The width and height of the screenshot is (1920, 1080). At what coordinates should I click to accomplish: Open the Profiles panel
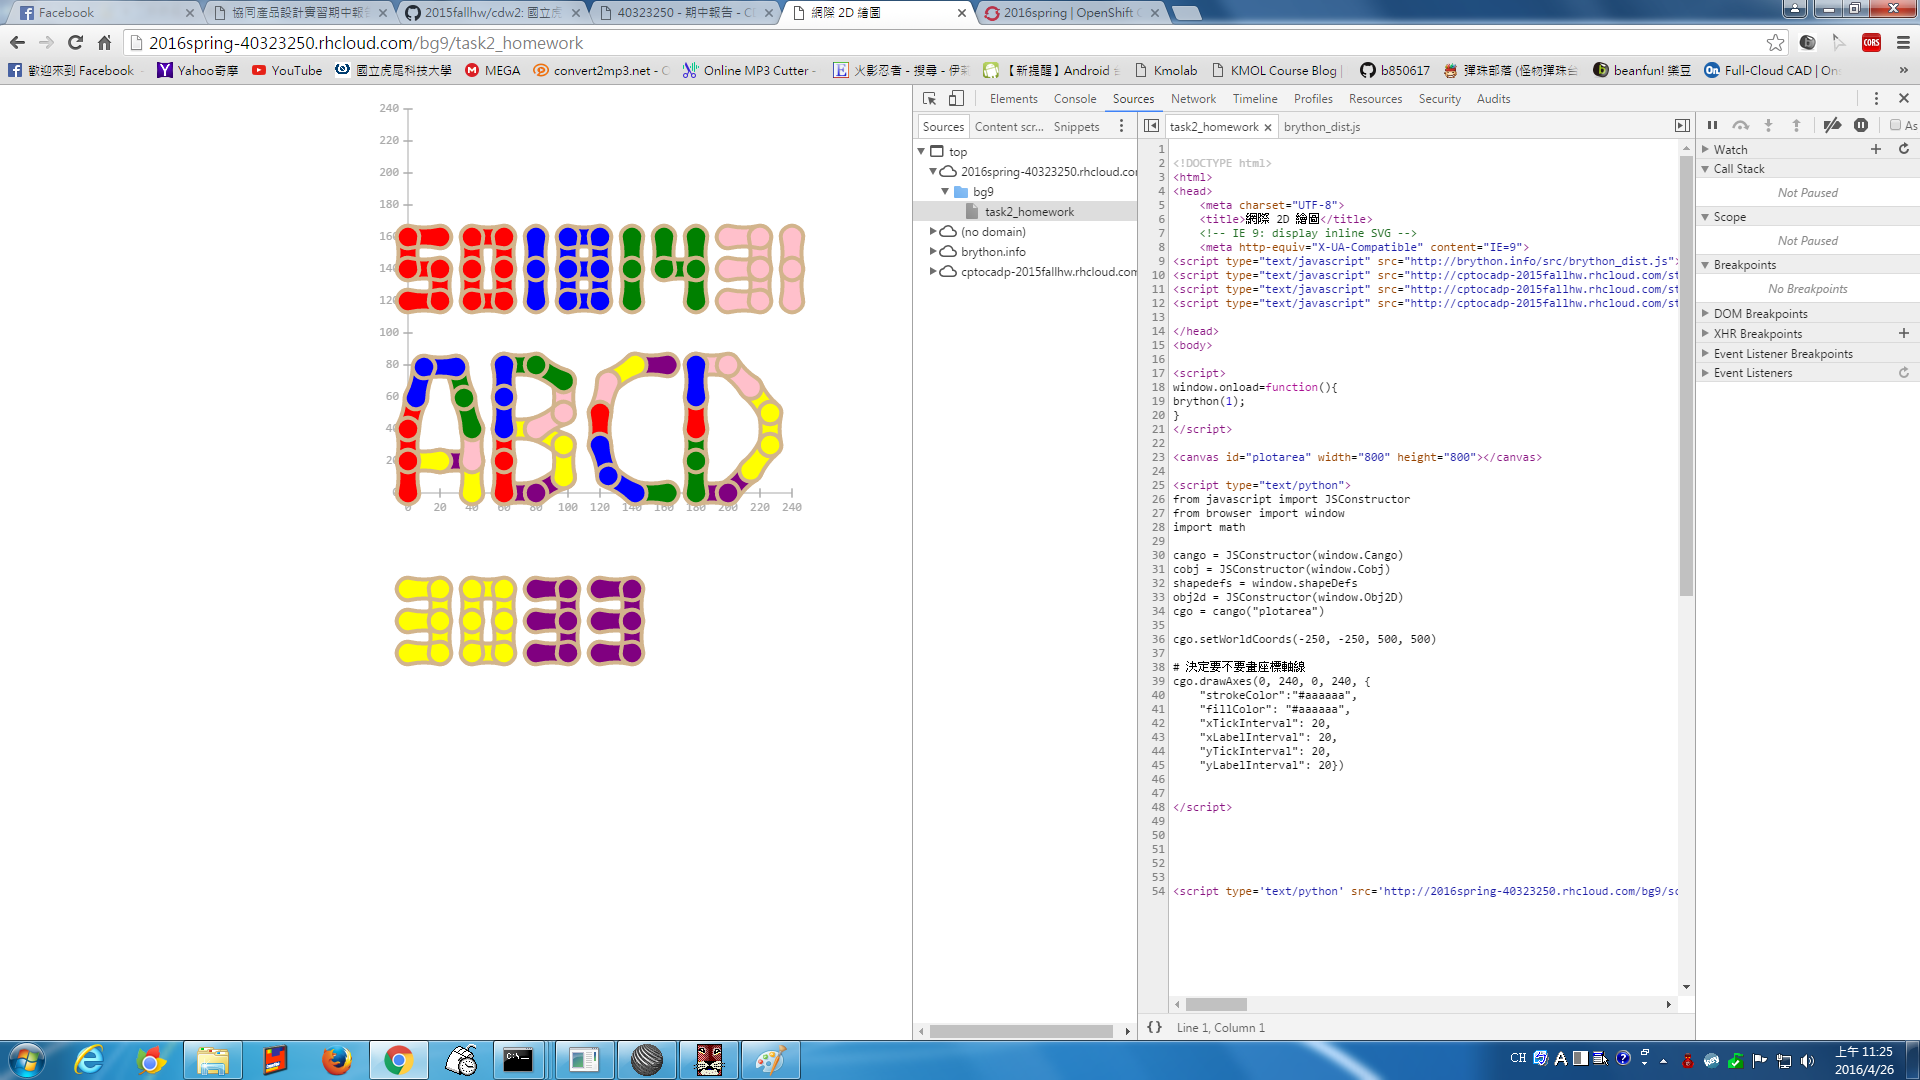click(1313, 98)
